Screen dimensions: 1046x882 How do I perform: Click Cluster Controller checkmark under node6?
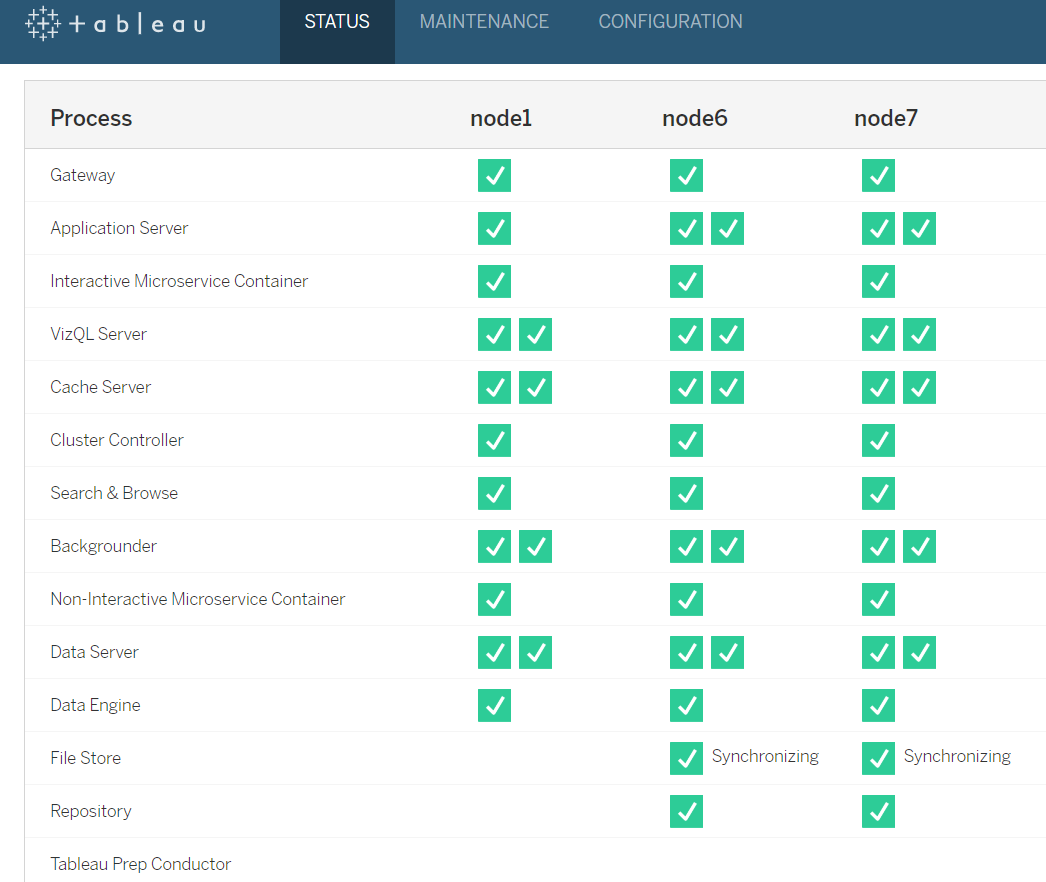[686, 440]
